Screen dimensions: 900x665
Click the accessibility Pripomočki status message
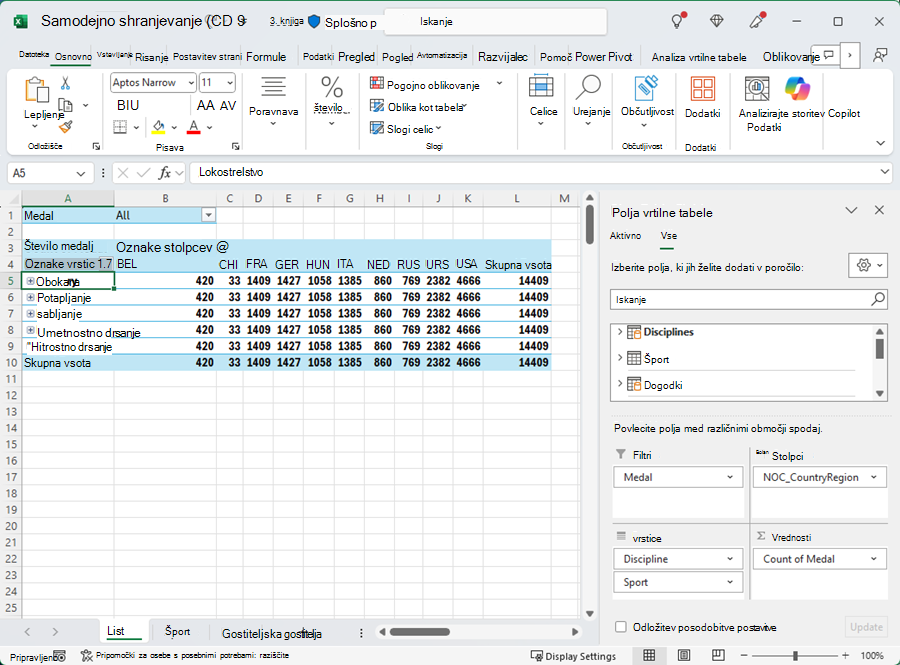click(x=185, y=655)
